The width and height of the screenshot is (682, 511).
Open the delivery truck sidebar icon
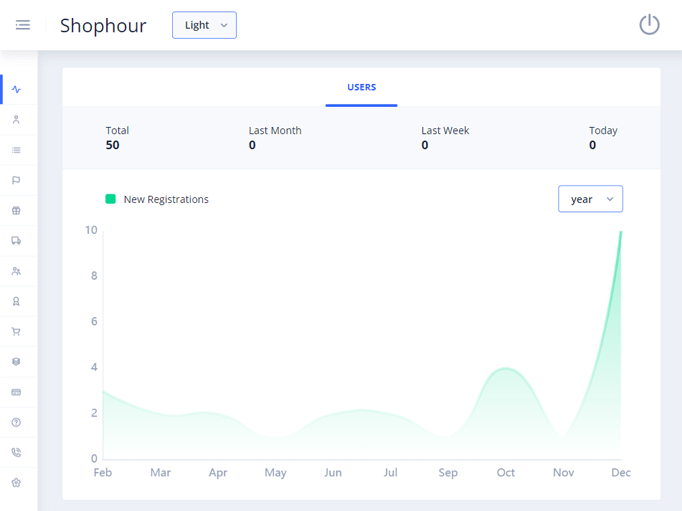(x=16, y=241)
